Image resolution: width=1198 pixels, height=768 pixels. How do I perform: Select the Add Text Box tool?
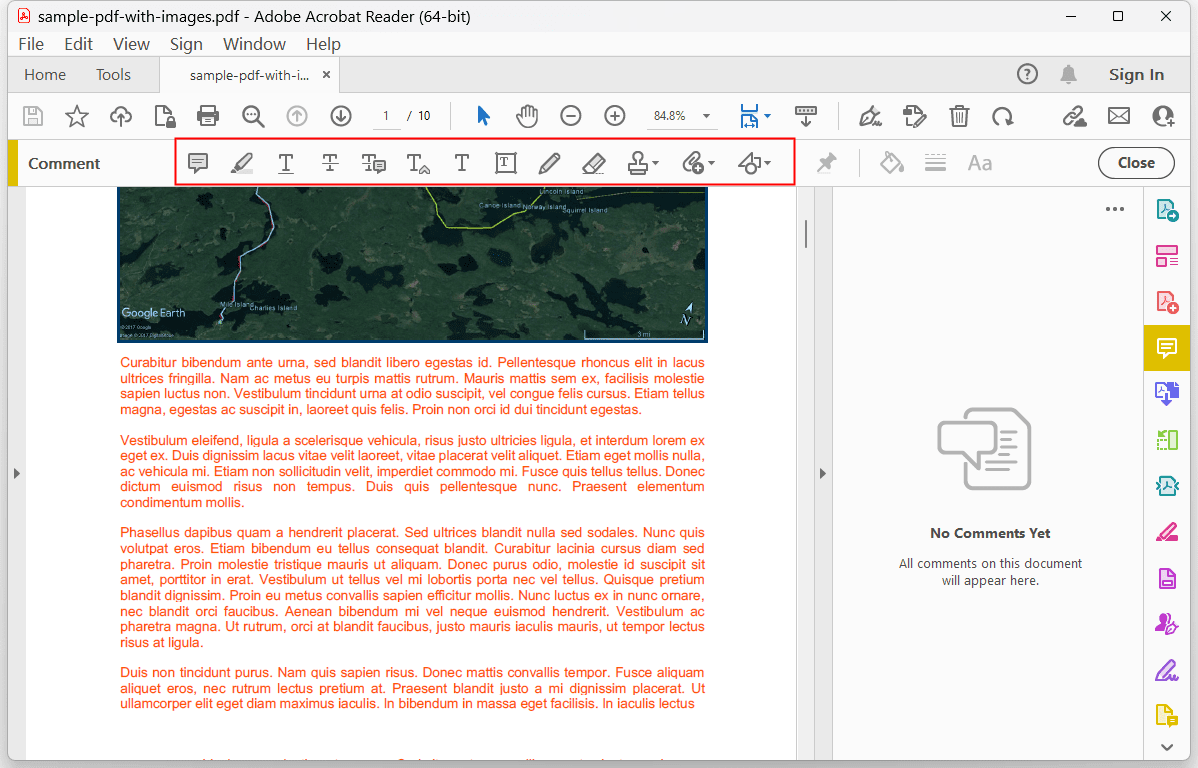505,162
